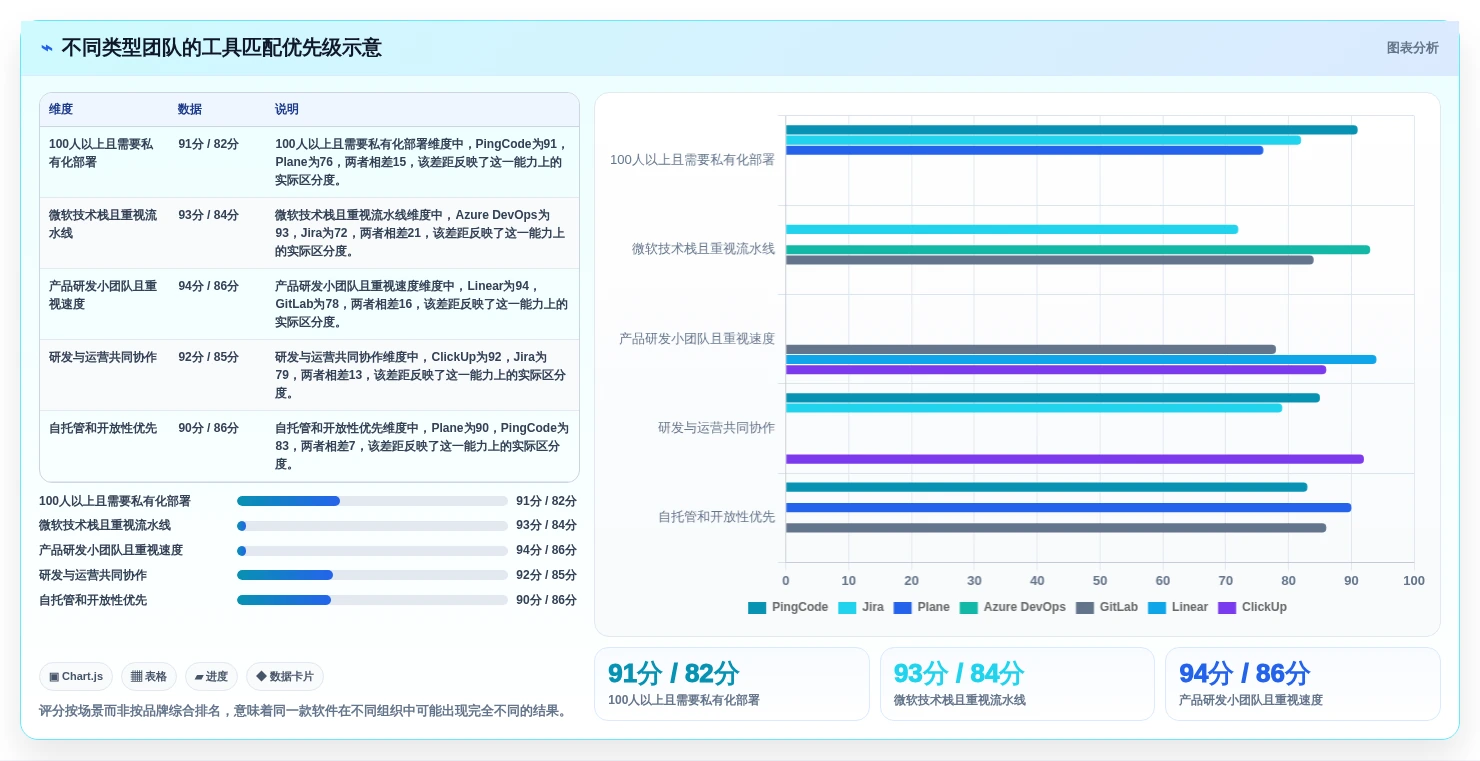Viewport: 1480px width, 761px height.
Task: Toggle ClickUp legend color box
Action: pos(1227,608)
